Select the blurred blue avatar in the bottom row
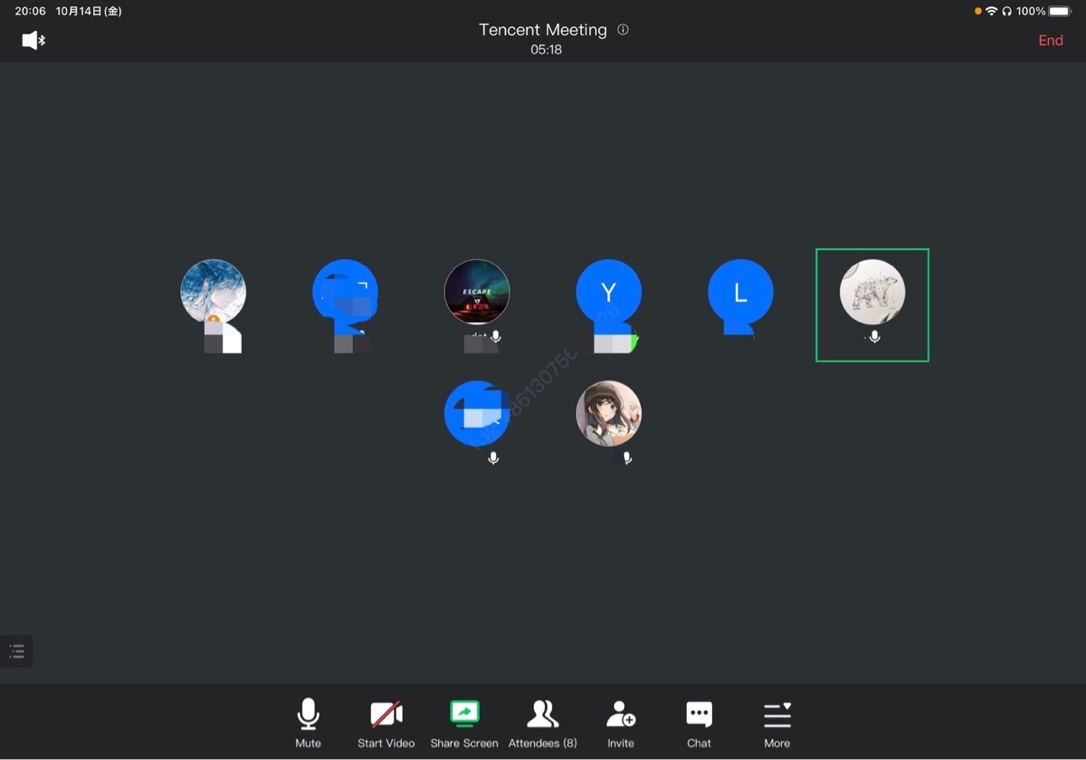The height and width of the screenshot is (760, 1086). (477, 413)
